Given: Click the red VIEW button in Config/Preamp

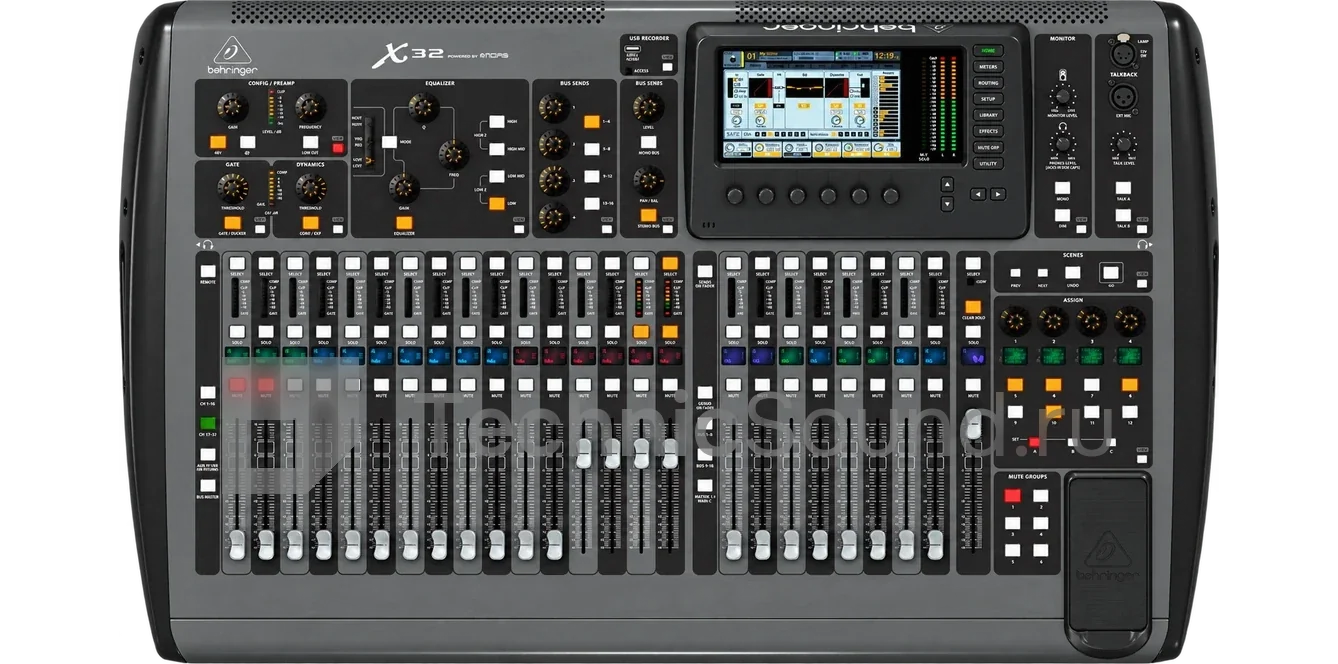Looking at the screenshot, I should click(338, 148).
